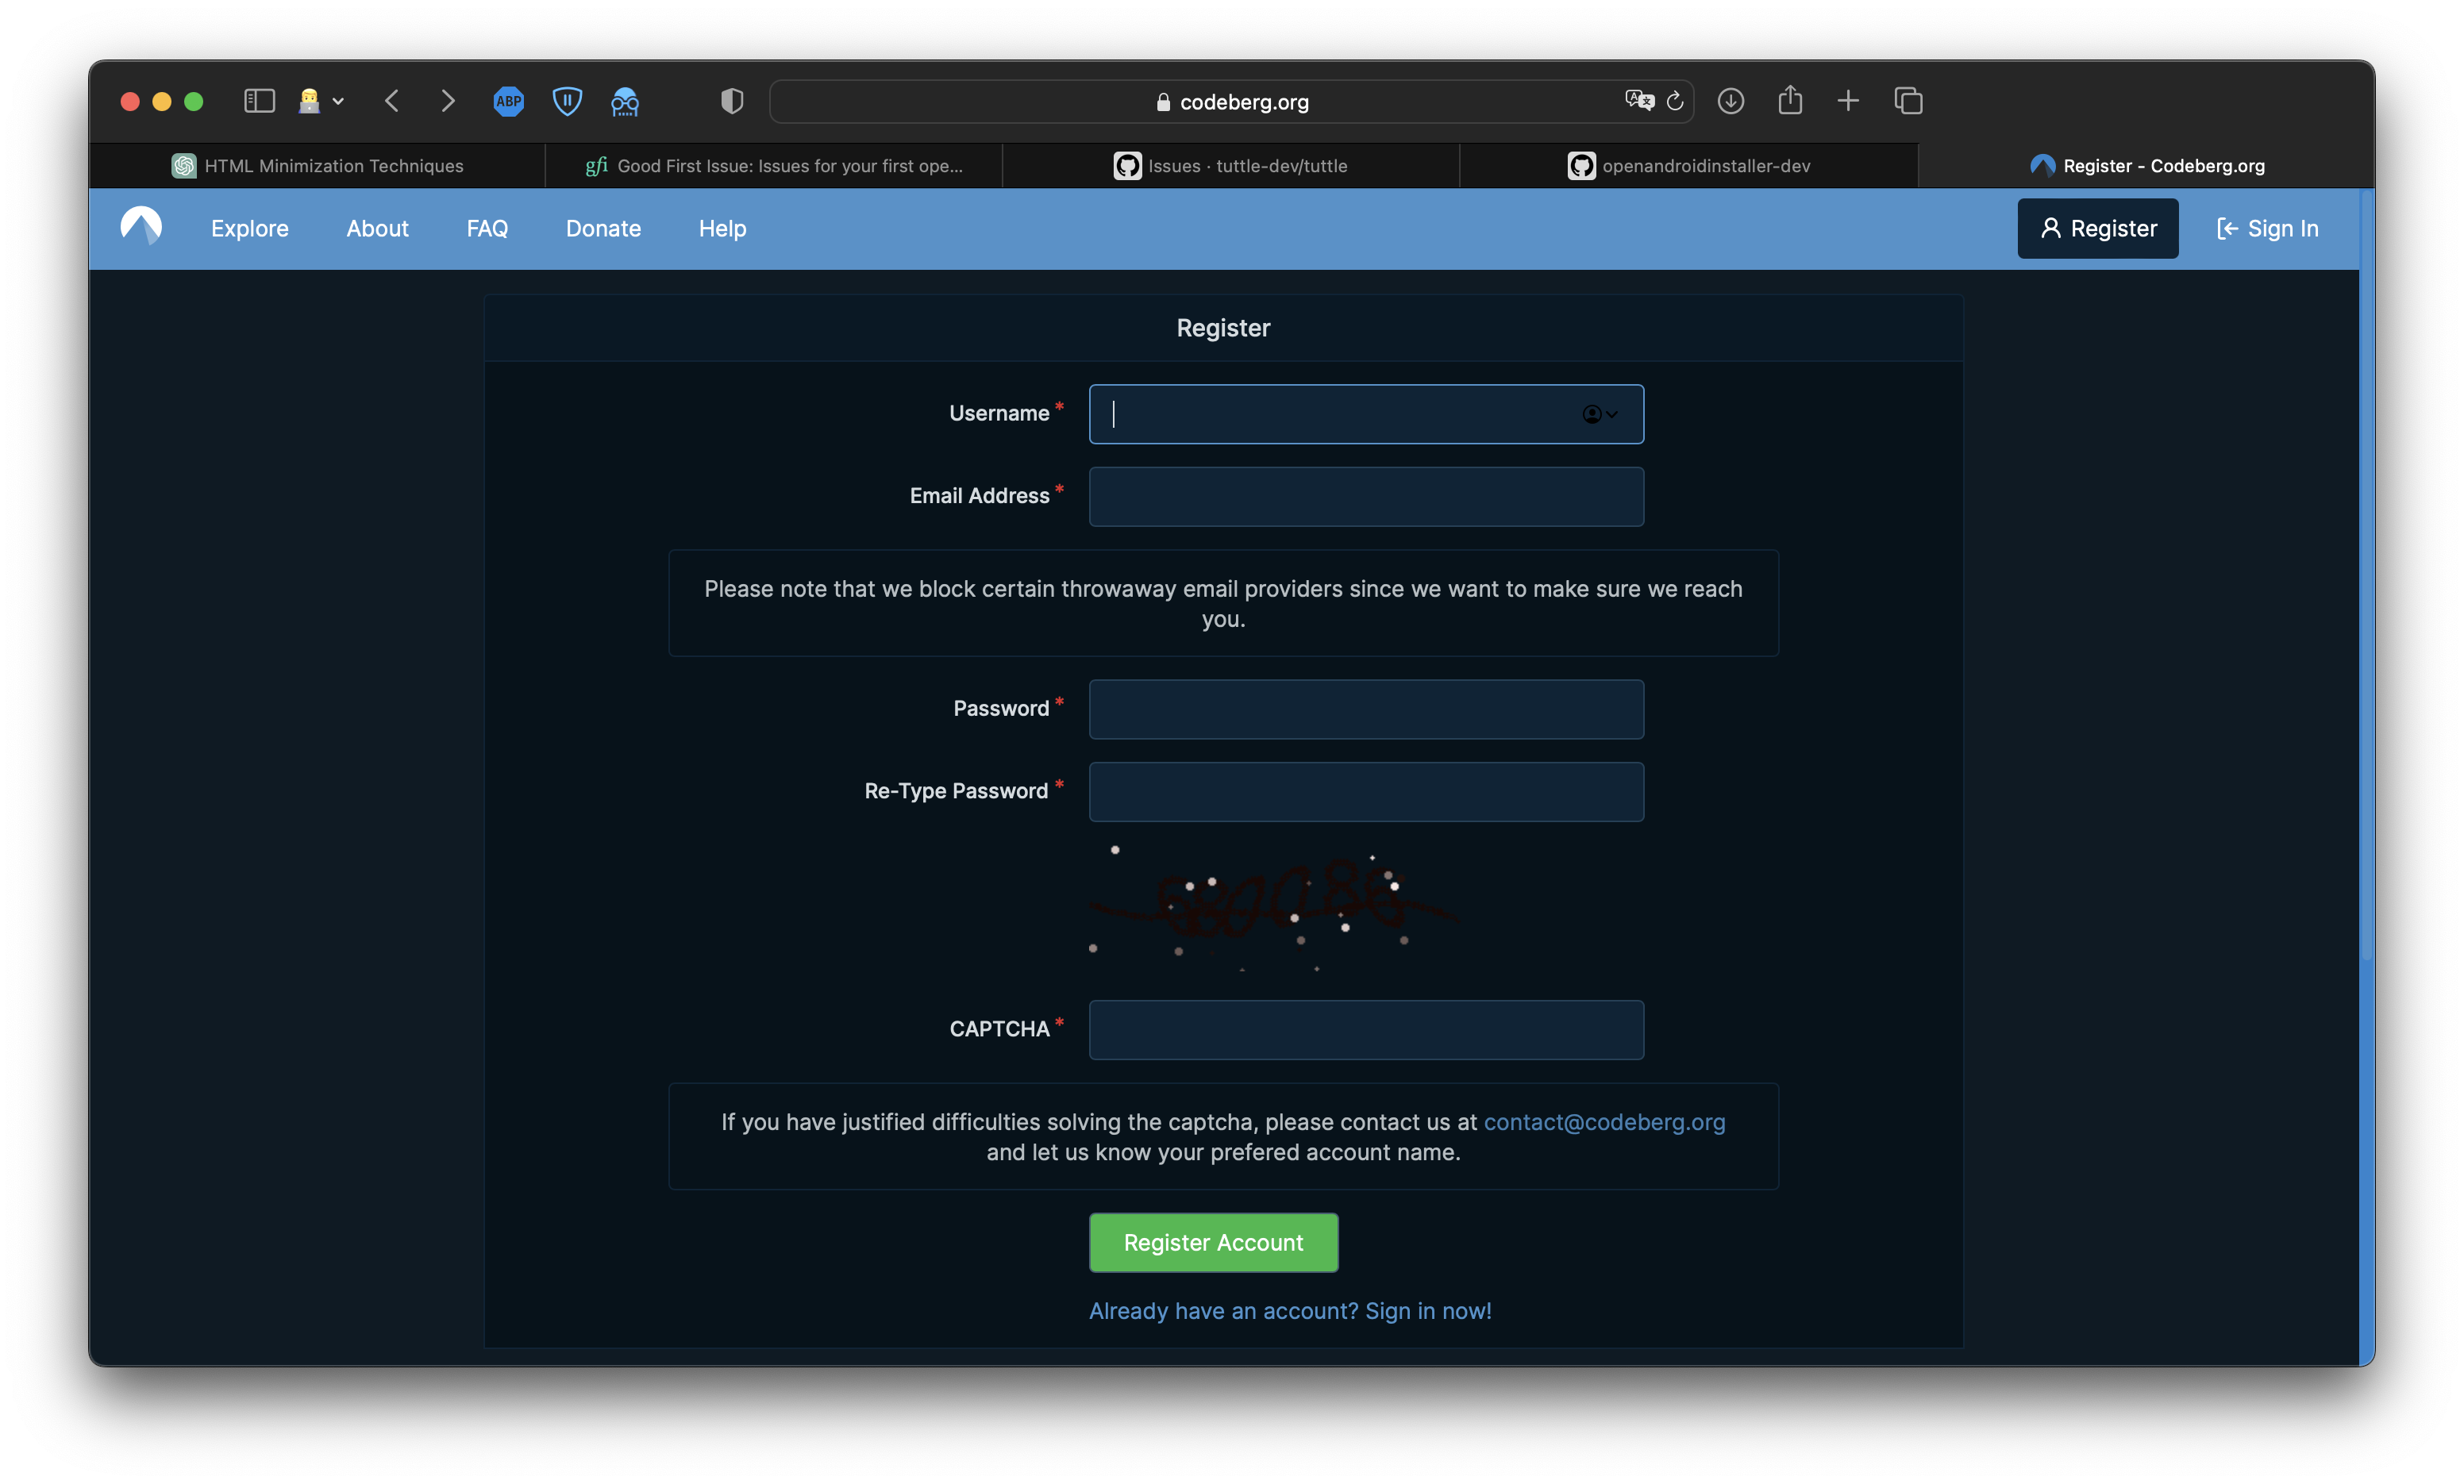Toggle the sidebar icon in Safari

tap(258, 101)
